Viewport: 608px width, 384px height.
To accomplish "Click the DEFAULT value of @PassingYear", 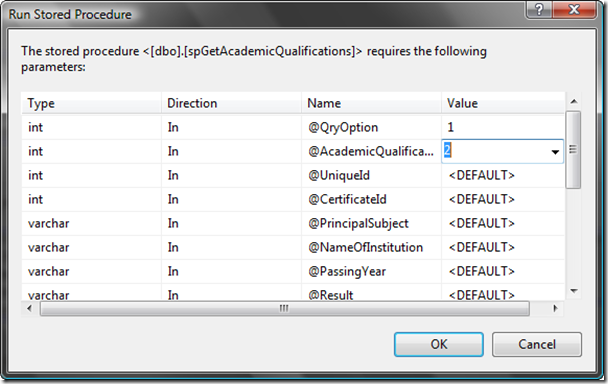I will pos(503,272).
